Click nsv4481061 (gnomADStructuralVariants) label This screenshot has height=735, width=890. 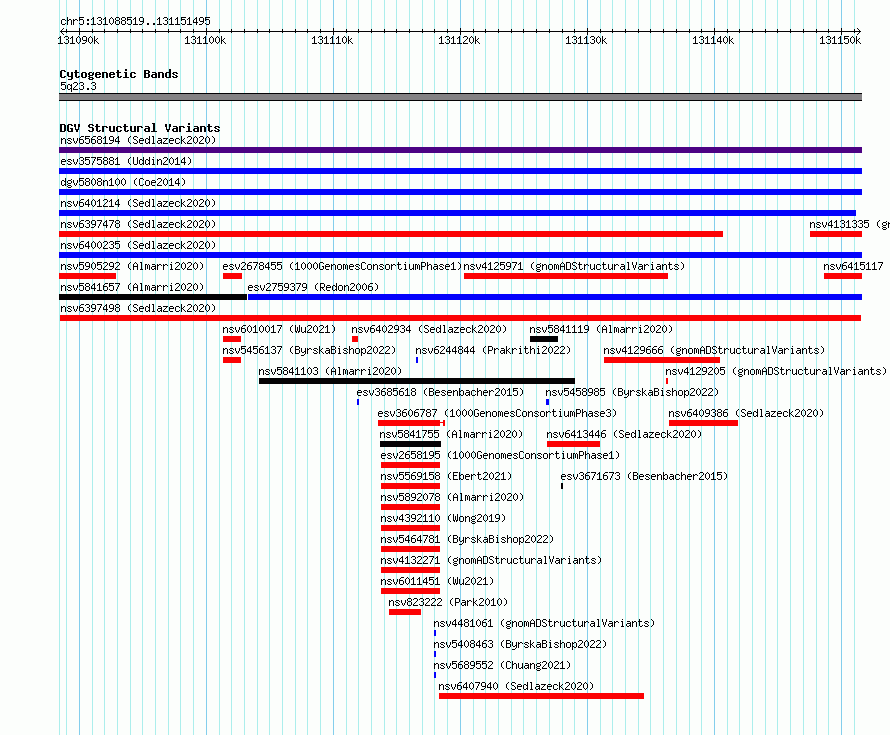pos(544,623)
